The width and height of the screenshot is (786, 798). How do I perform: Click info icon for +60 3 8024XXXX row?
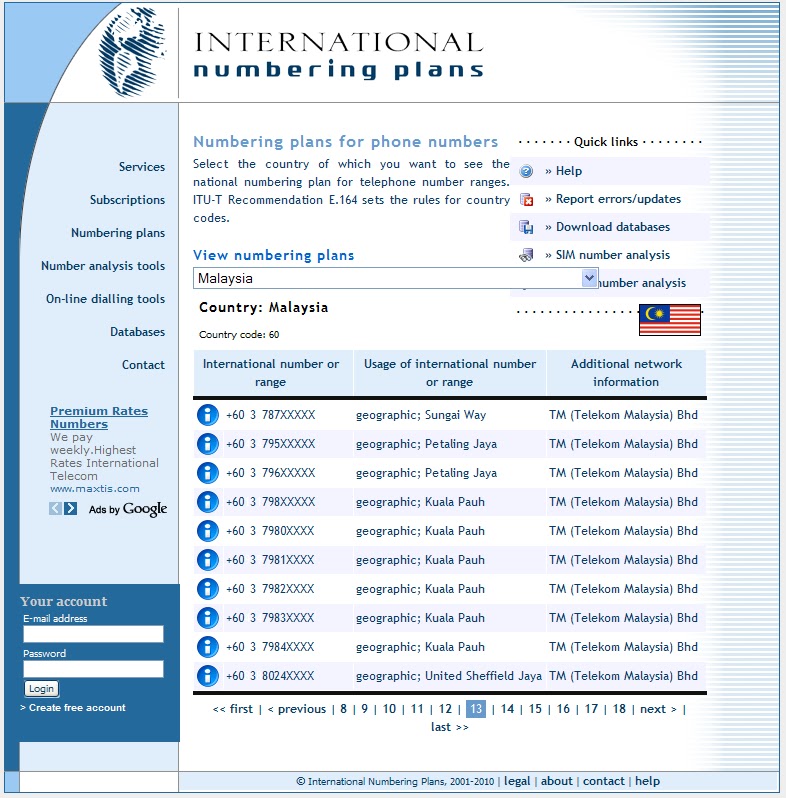pyautogui.click(x=208, y=676)
